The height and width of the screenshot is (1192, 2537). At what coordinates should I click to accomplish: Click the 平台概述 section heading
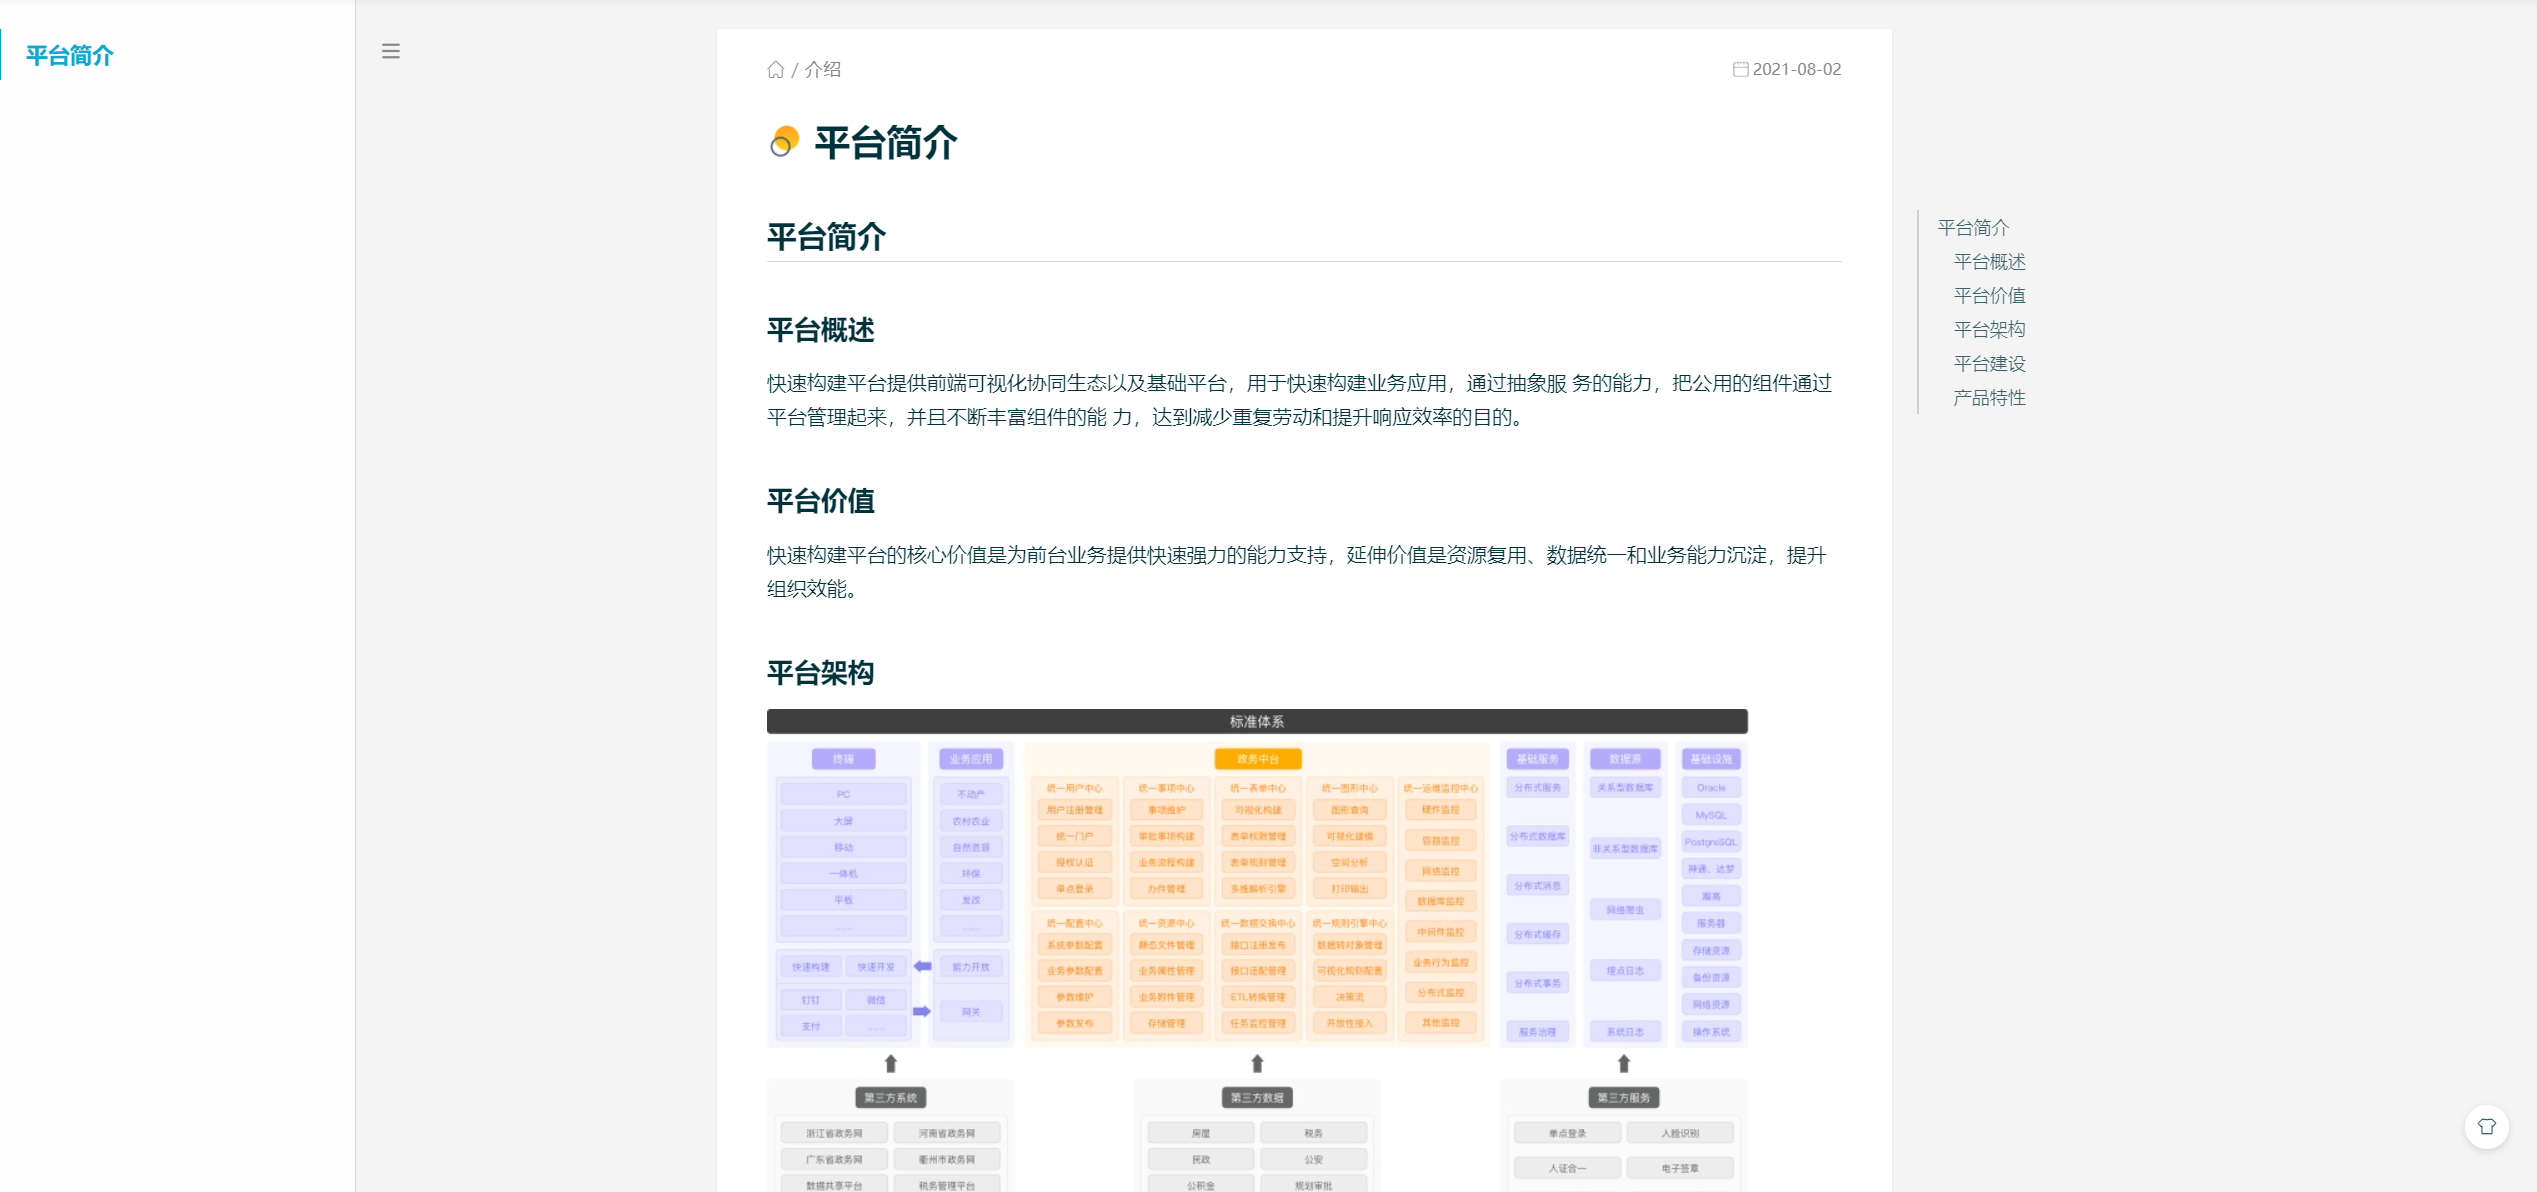820,330
